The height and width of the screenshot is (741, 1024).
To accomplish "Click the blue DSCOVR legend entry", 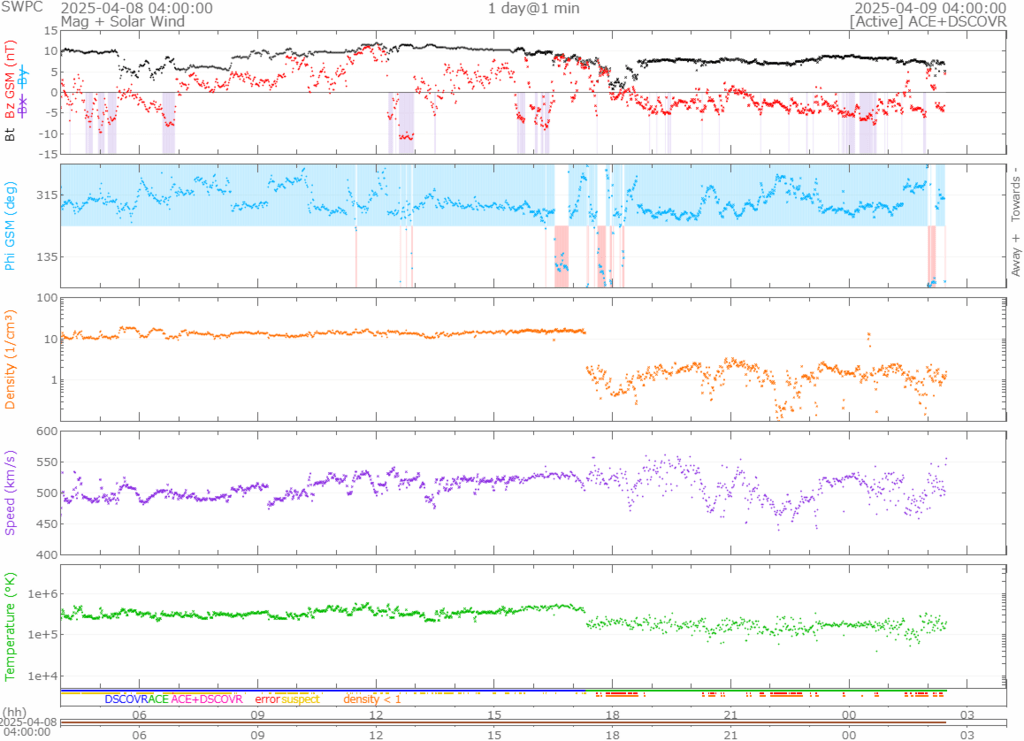I will click(125, 699).
